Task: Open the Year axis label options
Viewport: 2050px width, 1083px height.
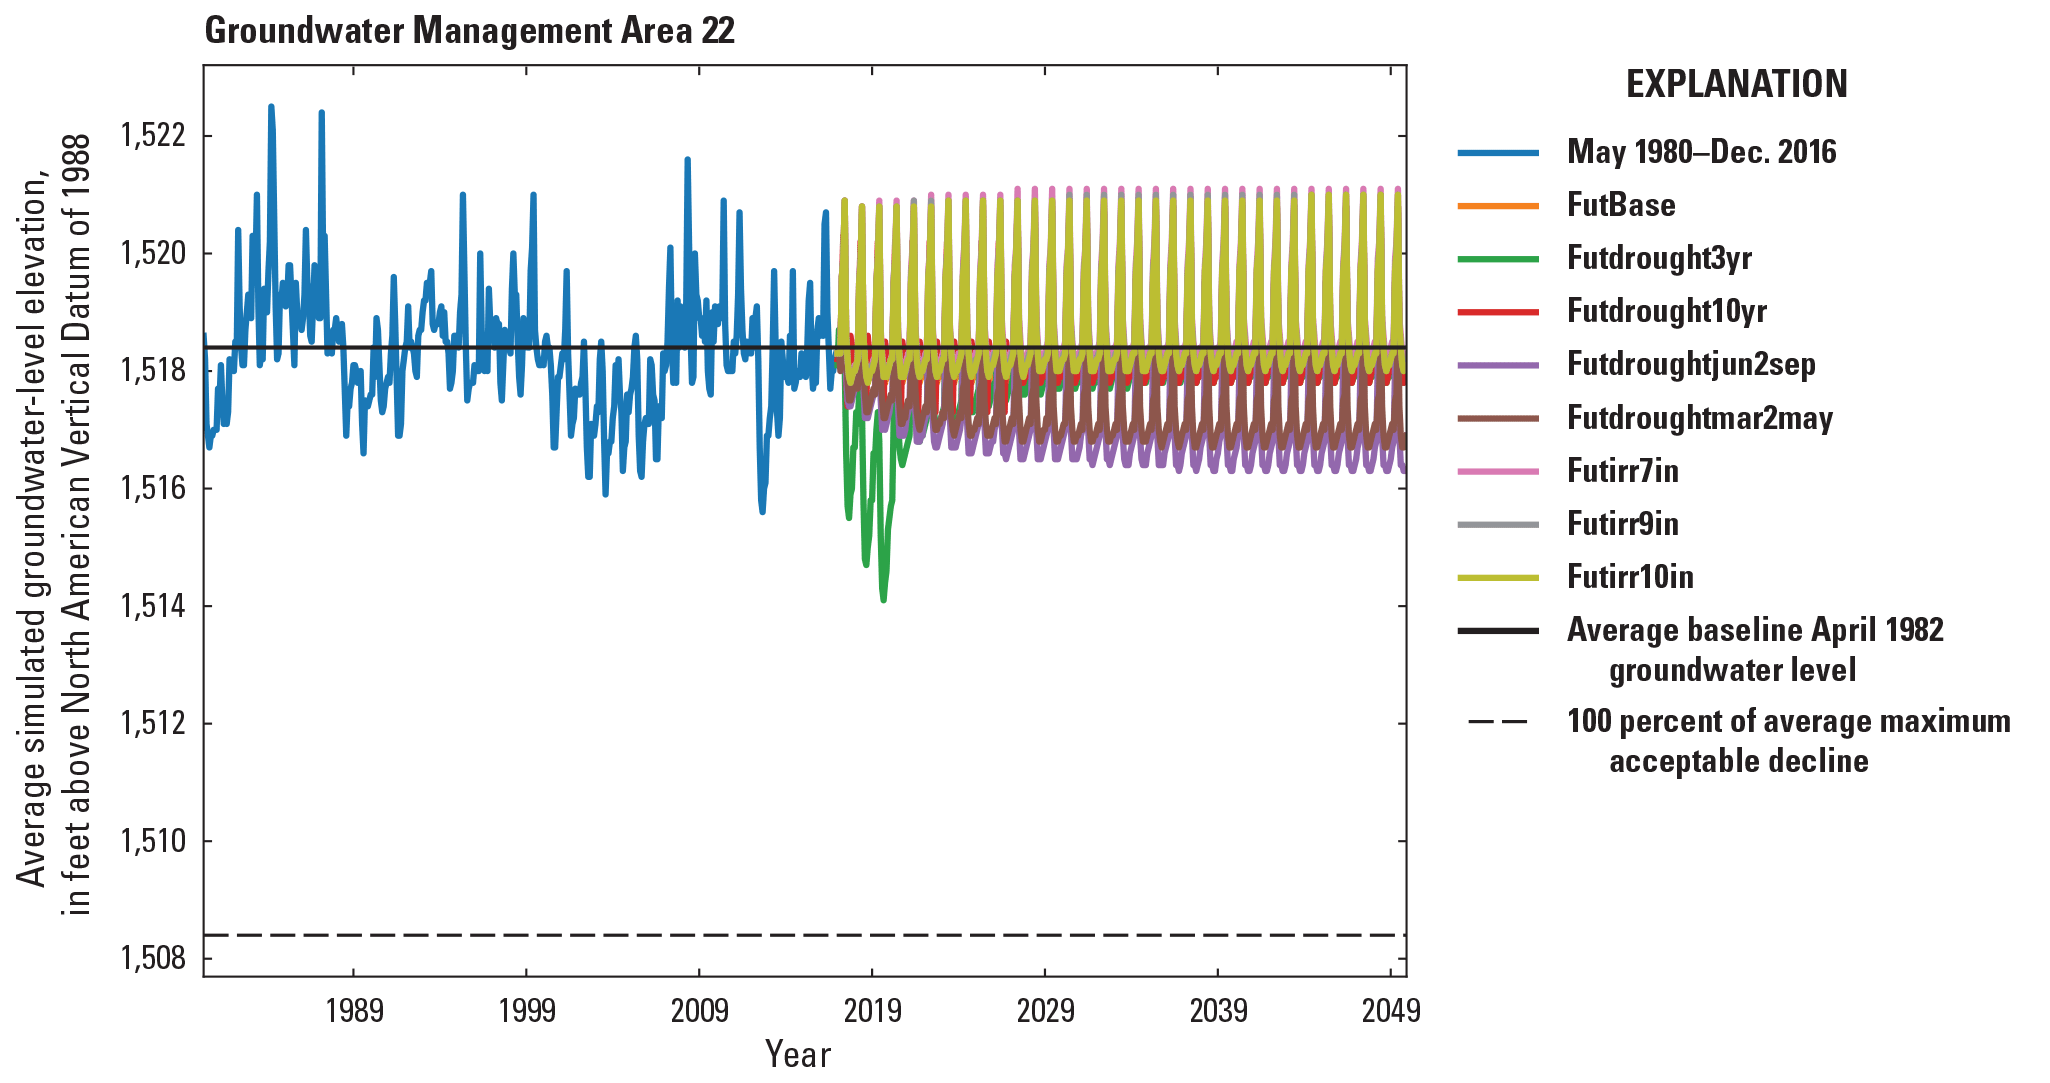Action: pyautogui.click(x=798, y=1052)
